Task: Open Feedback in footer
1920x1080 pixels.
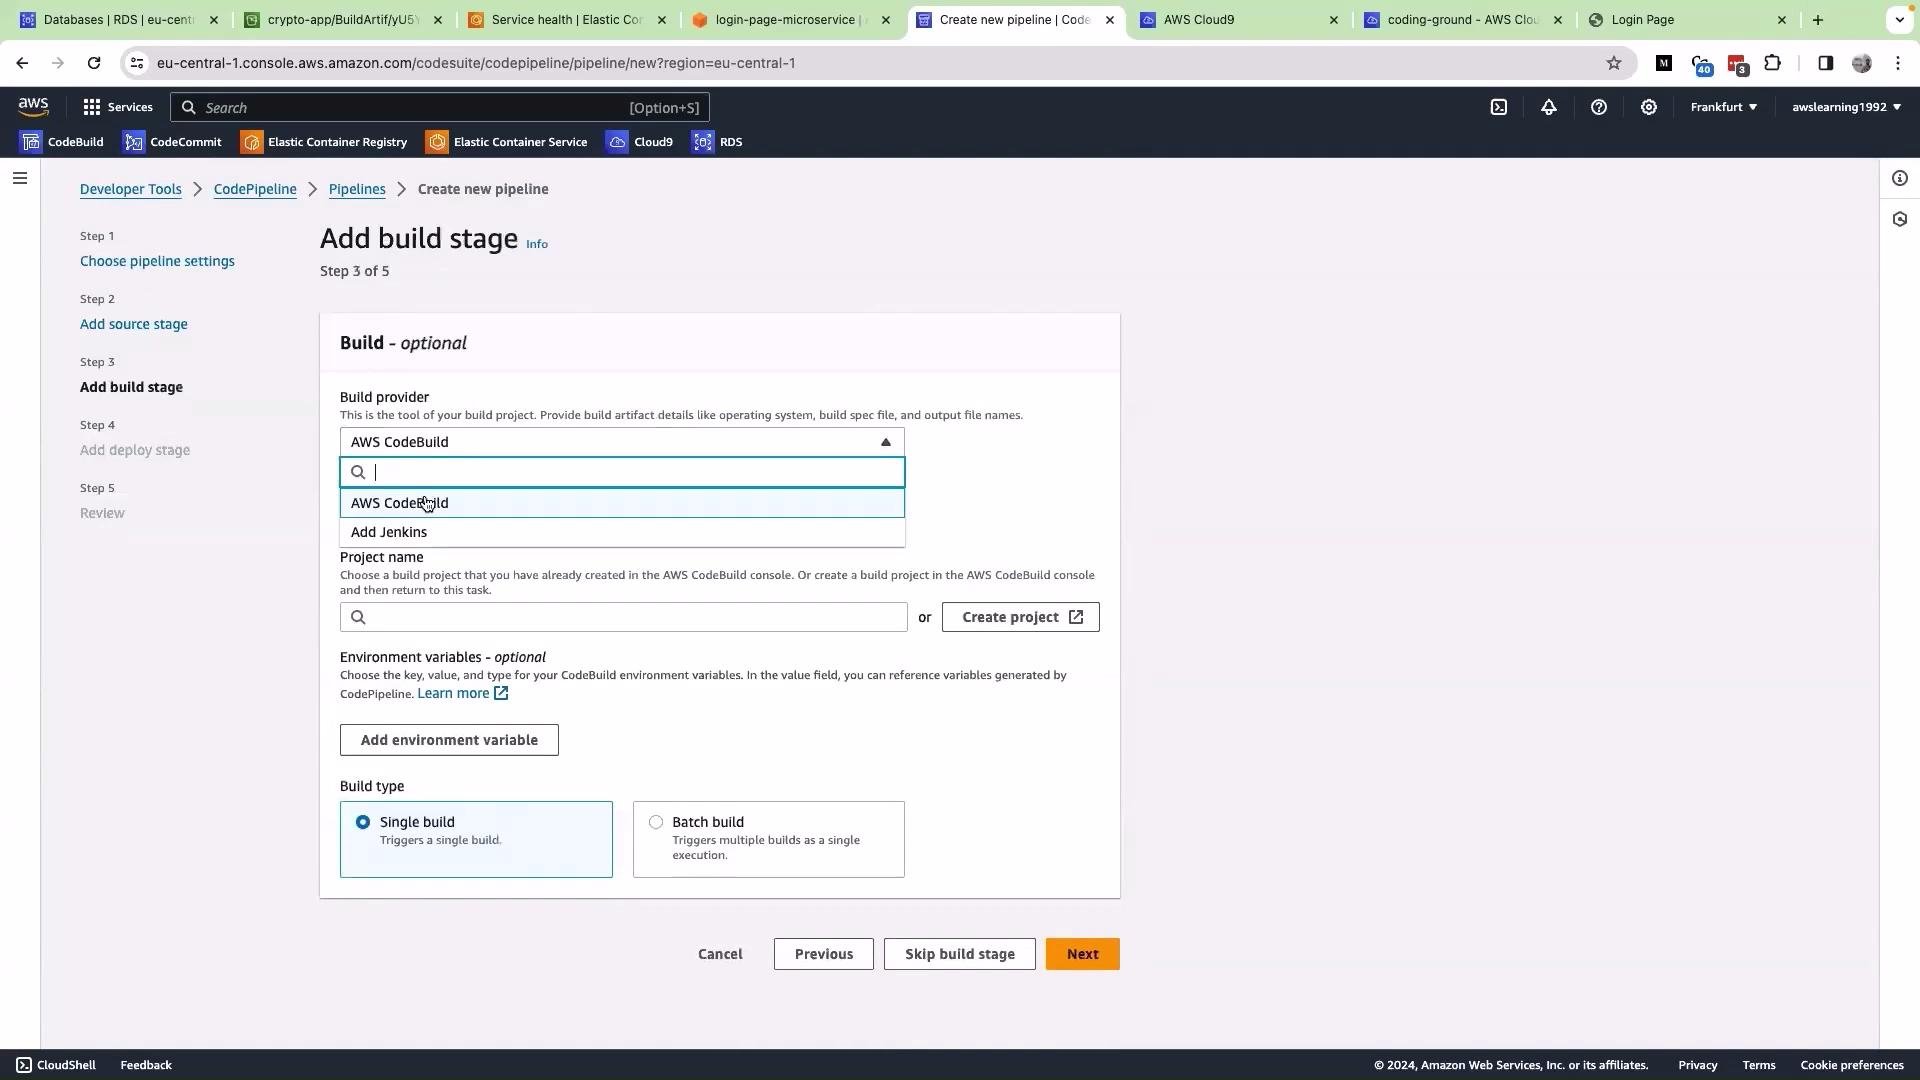Action: (146, 1065)
